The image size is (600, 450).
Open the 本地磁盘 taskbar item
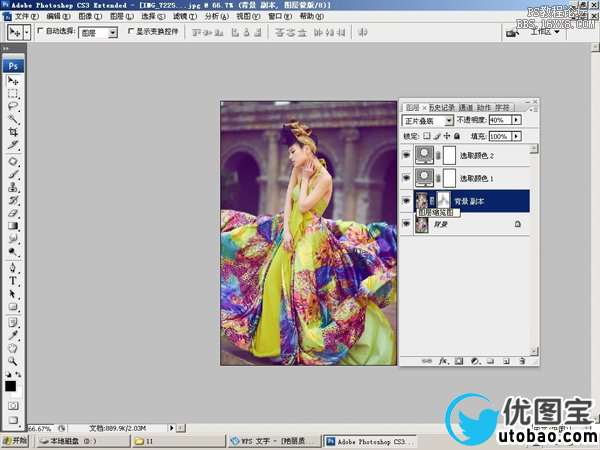[x=82, y=441]
